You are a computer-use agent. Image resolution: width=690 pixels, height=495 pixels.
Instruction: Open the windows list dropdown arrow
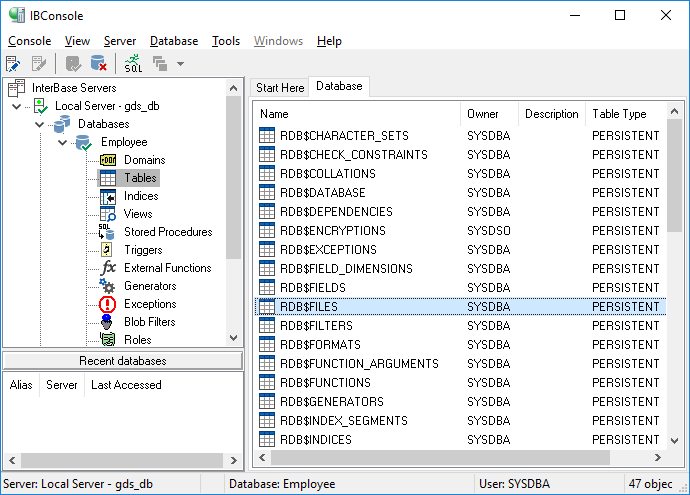tap(180, 64)
